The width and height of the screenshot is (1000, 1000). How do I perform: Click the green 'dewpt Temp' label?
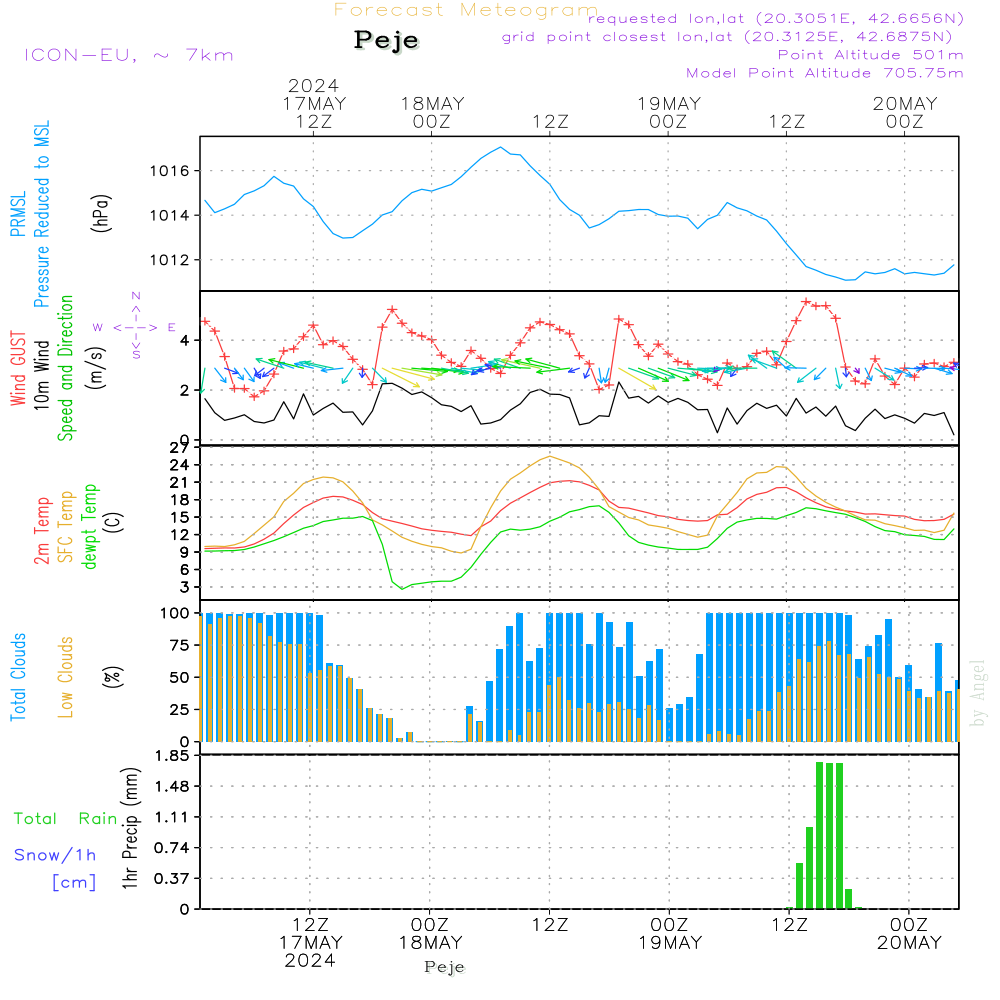(x=89, y=526)
